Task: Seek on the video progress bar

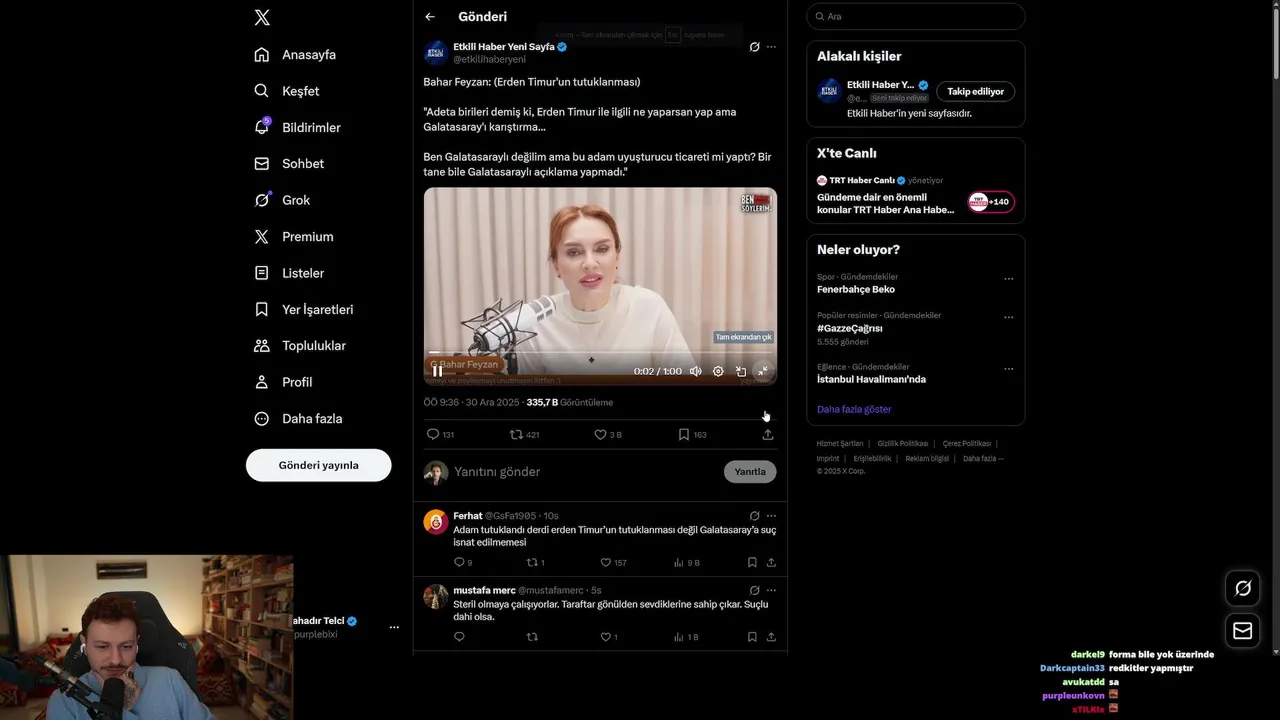Action: click(x=600, y=352)
